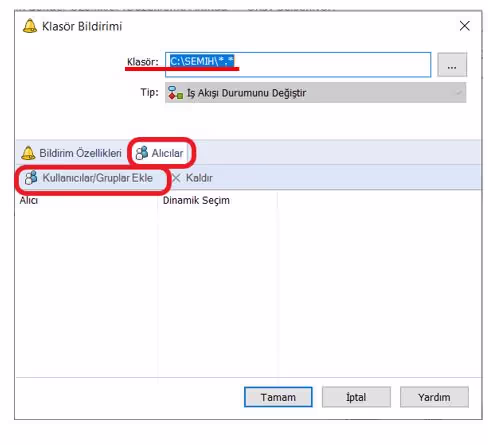
Task: Switch to the Bildirim Özellikleri tab
Action: pyautogui.click(x=71, y=153)
